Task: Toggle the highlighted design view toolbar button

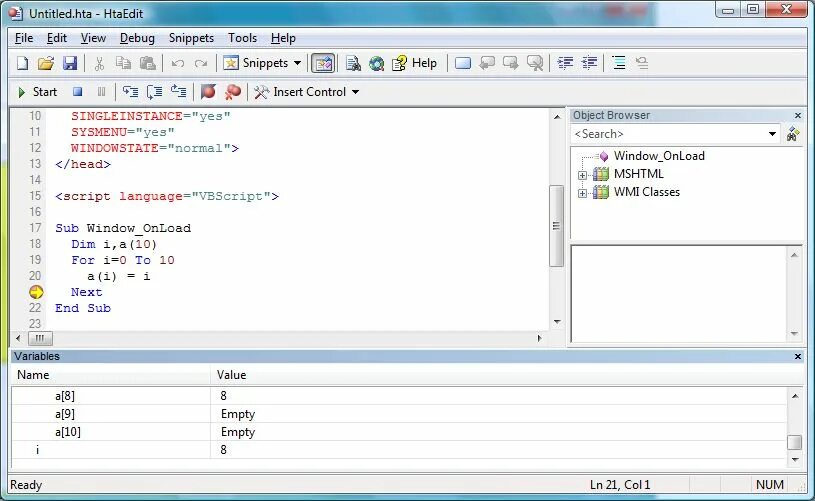Action: click(x=323, y=63)
